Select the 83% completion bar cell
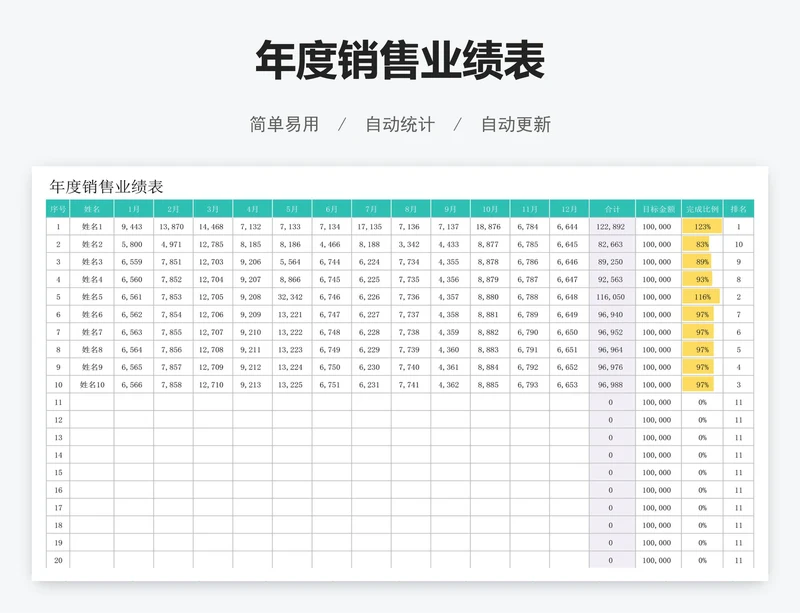The height and width of the screenshot is (613, 800). 702,244
